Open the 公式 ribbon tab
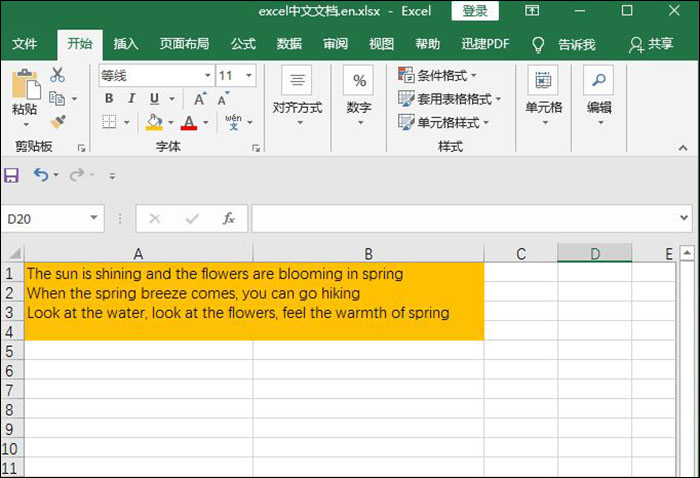 point(243,45)
